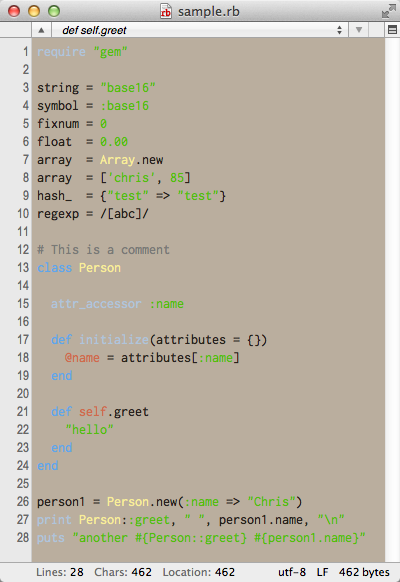Jump to next outline item with down arrow

tap(358, 30)
